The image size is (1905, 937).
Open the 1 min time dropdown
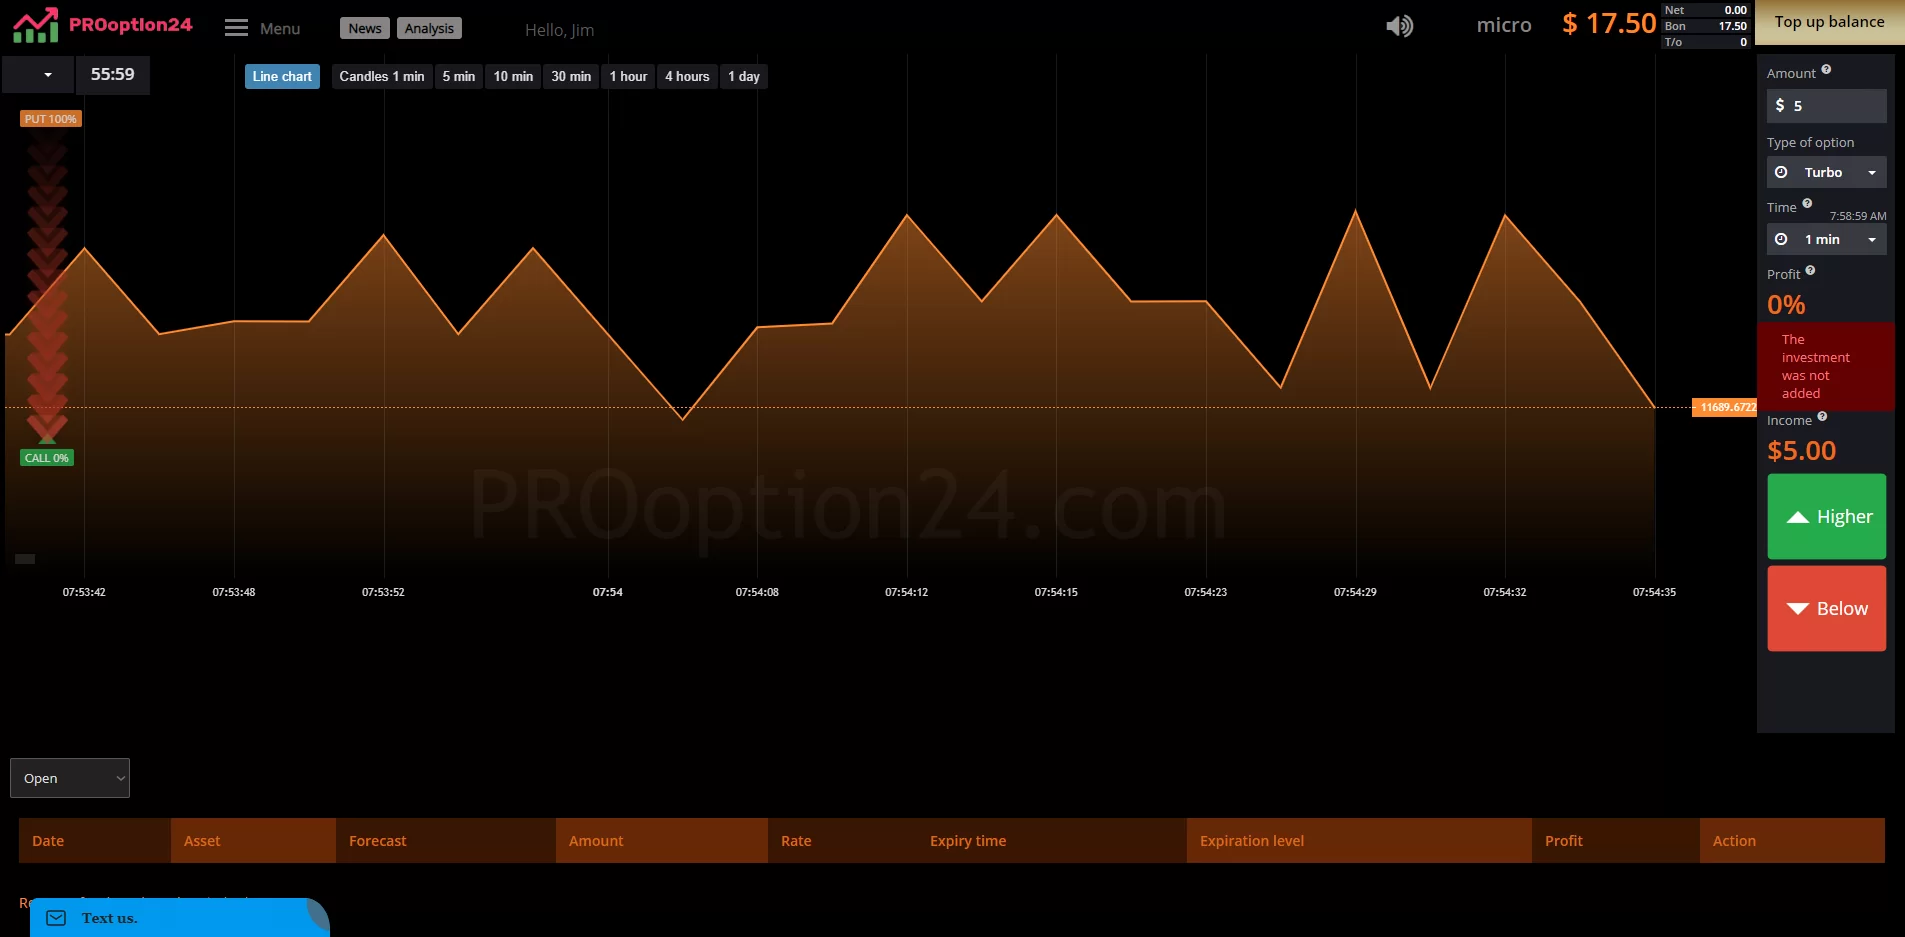[x=1826, y=239]
